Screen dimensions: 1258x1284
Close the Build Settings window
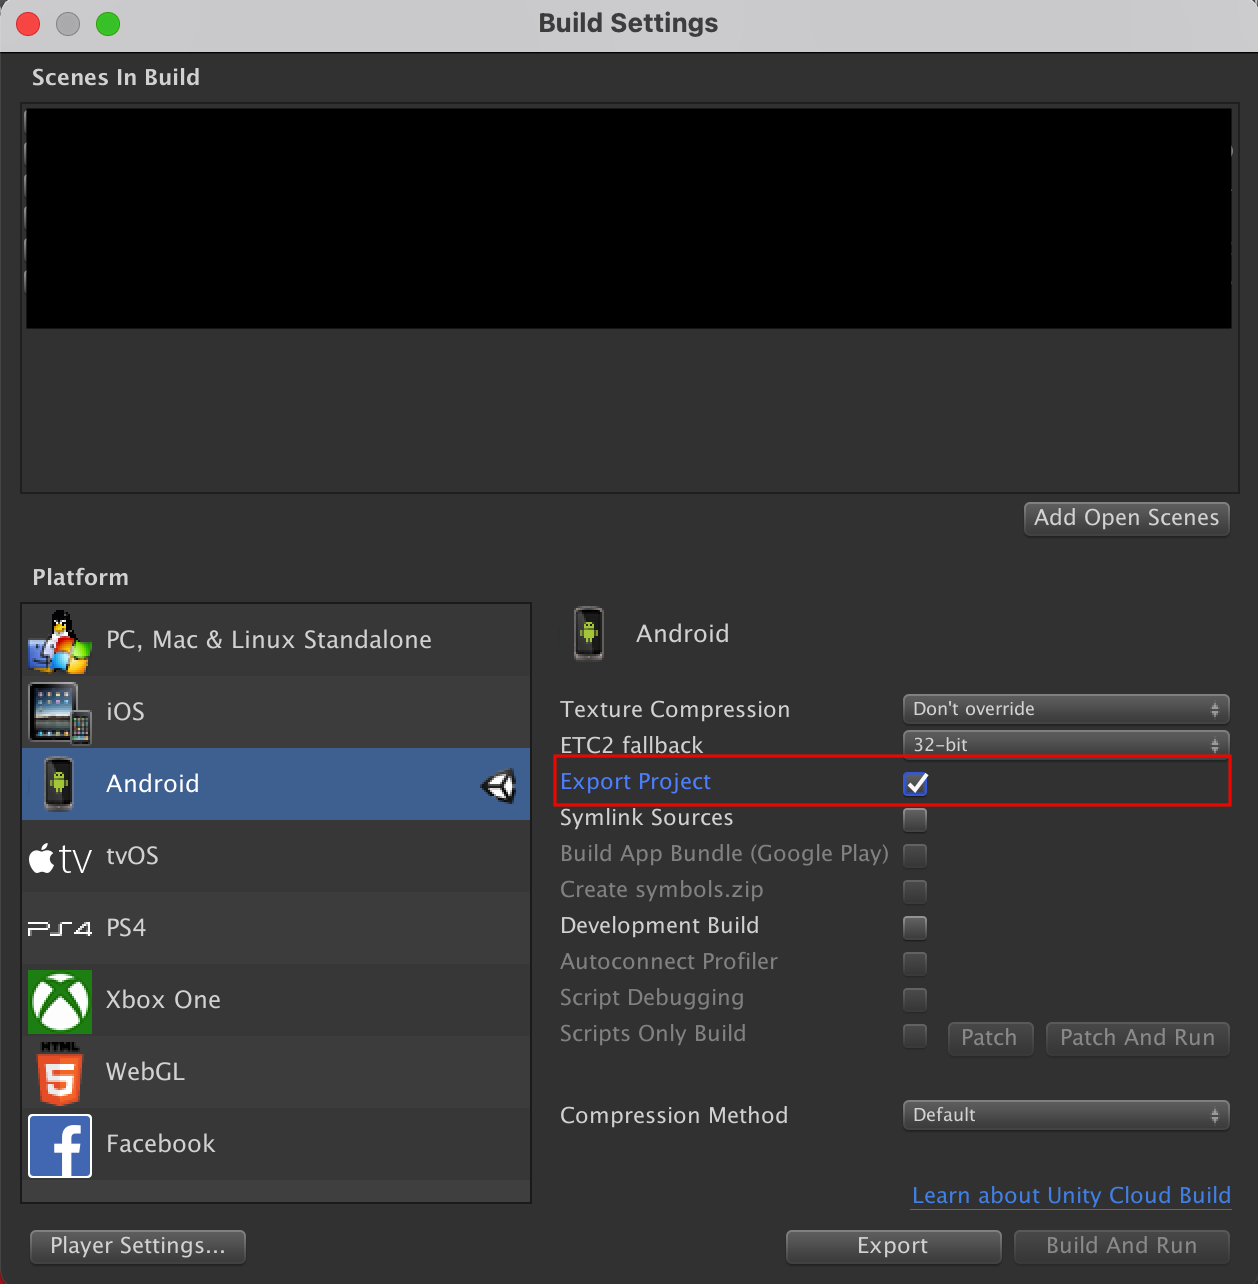click(28, 24)
